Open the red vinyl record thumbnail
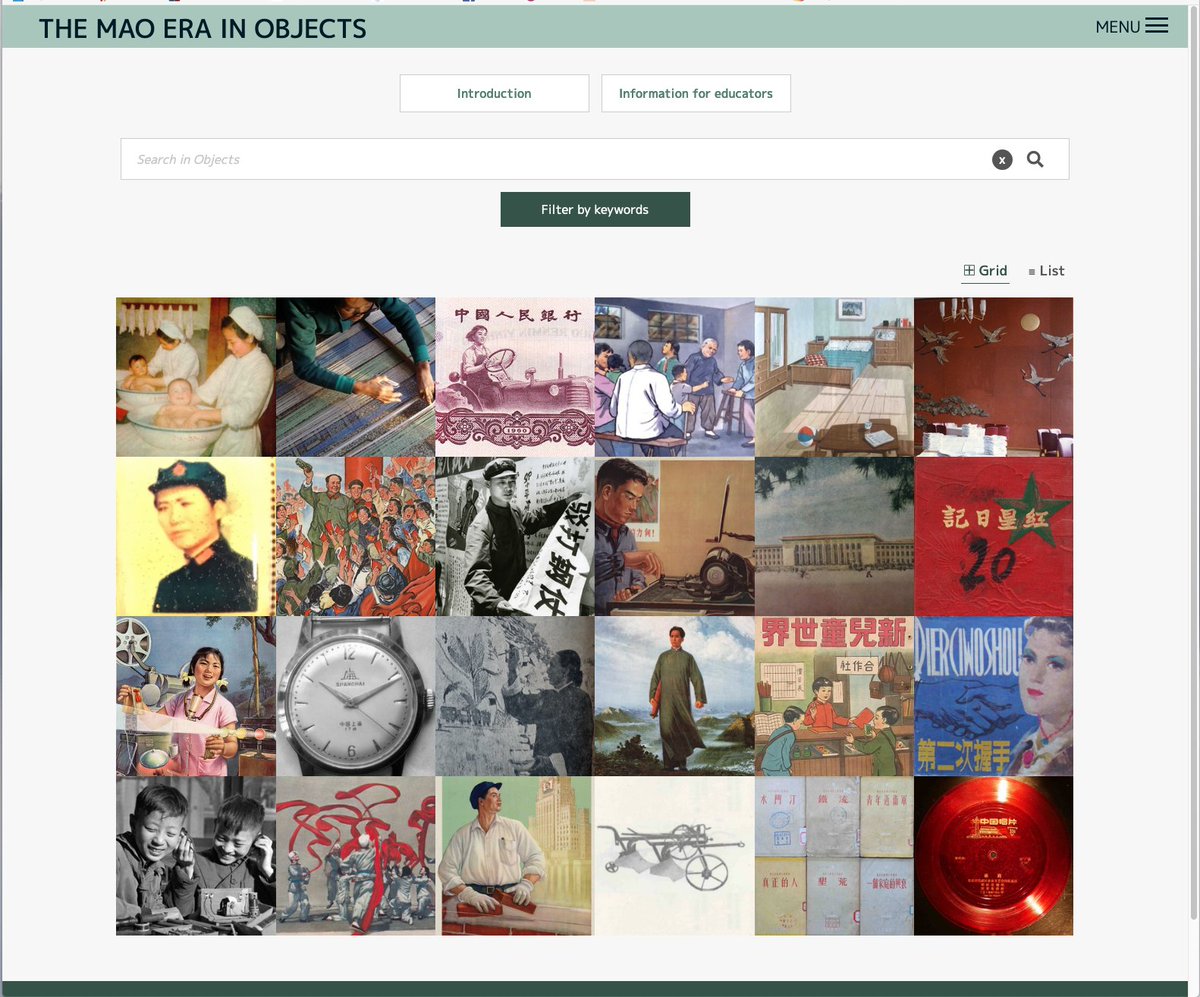This screenshot has width=1200, height=997. coord(994,856)
